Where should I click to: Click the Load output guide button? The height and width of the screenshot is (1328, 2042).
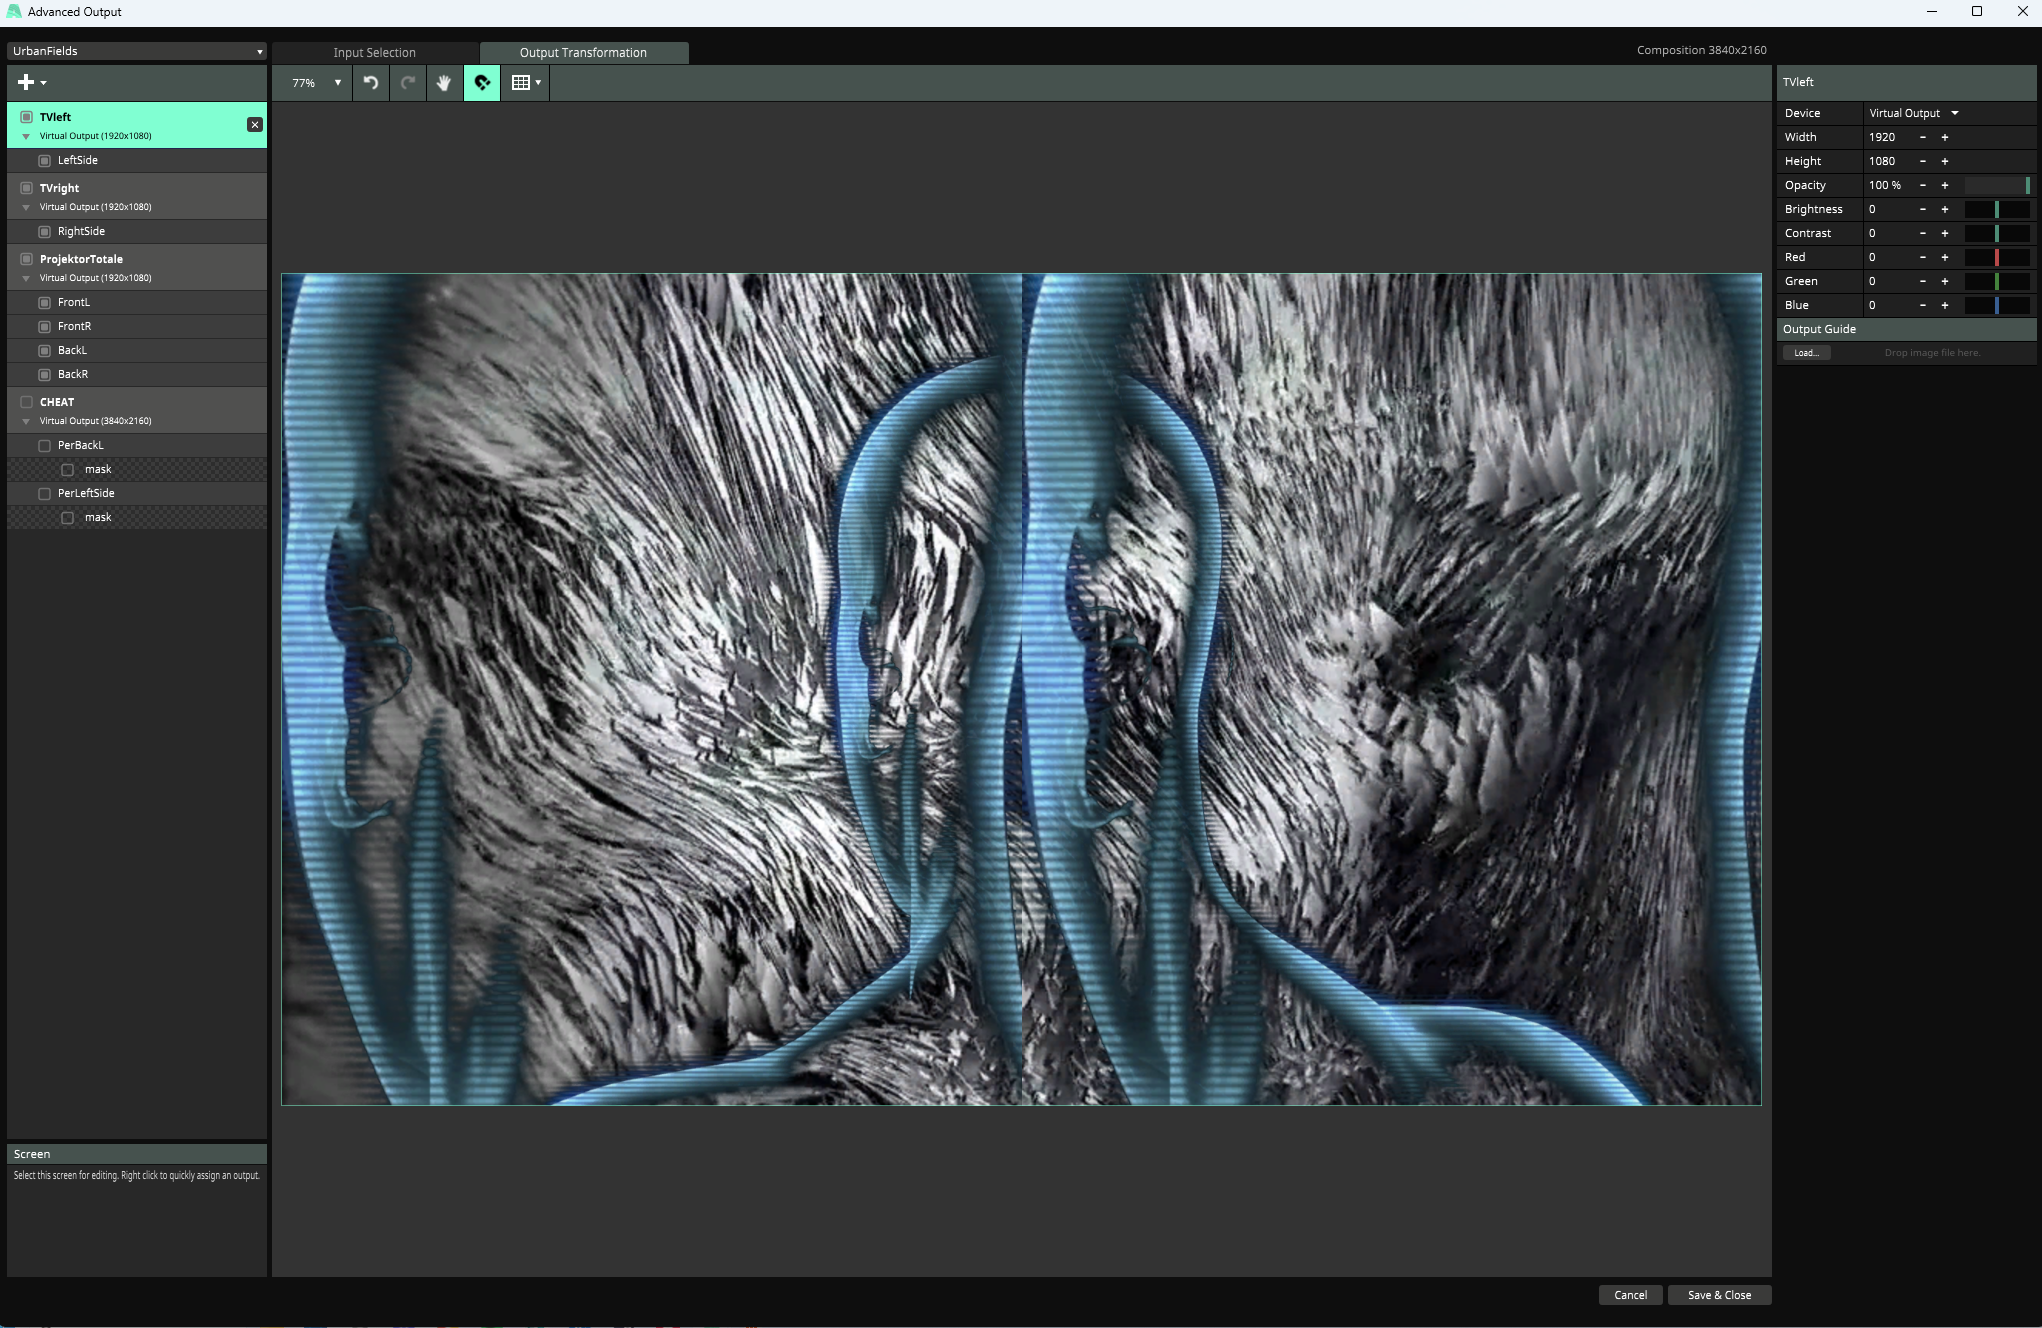tap(1806, 353)
